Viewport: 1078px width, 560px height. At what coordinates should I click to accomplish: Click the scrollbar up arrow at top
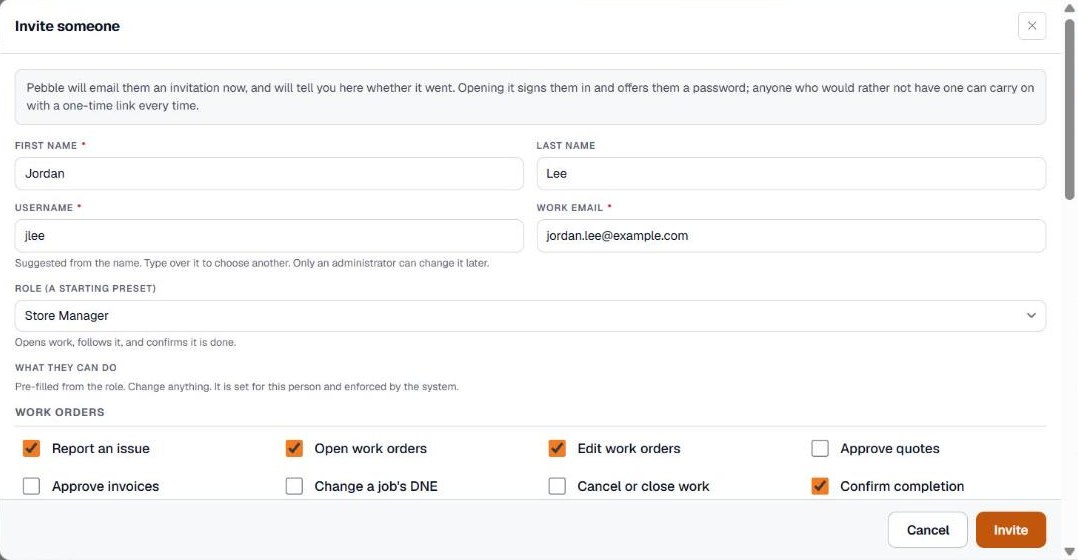(x=1069, y=9)
